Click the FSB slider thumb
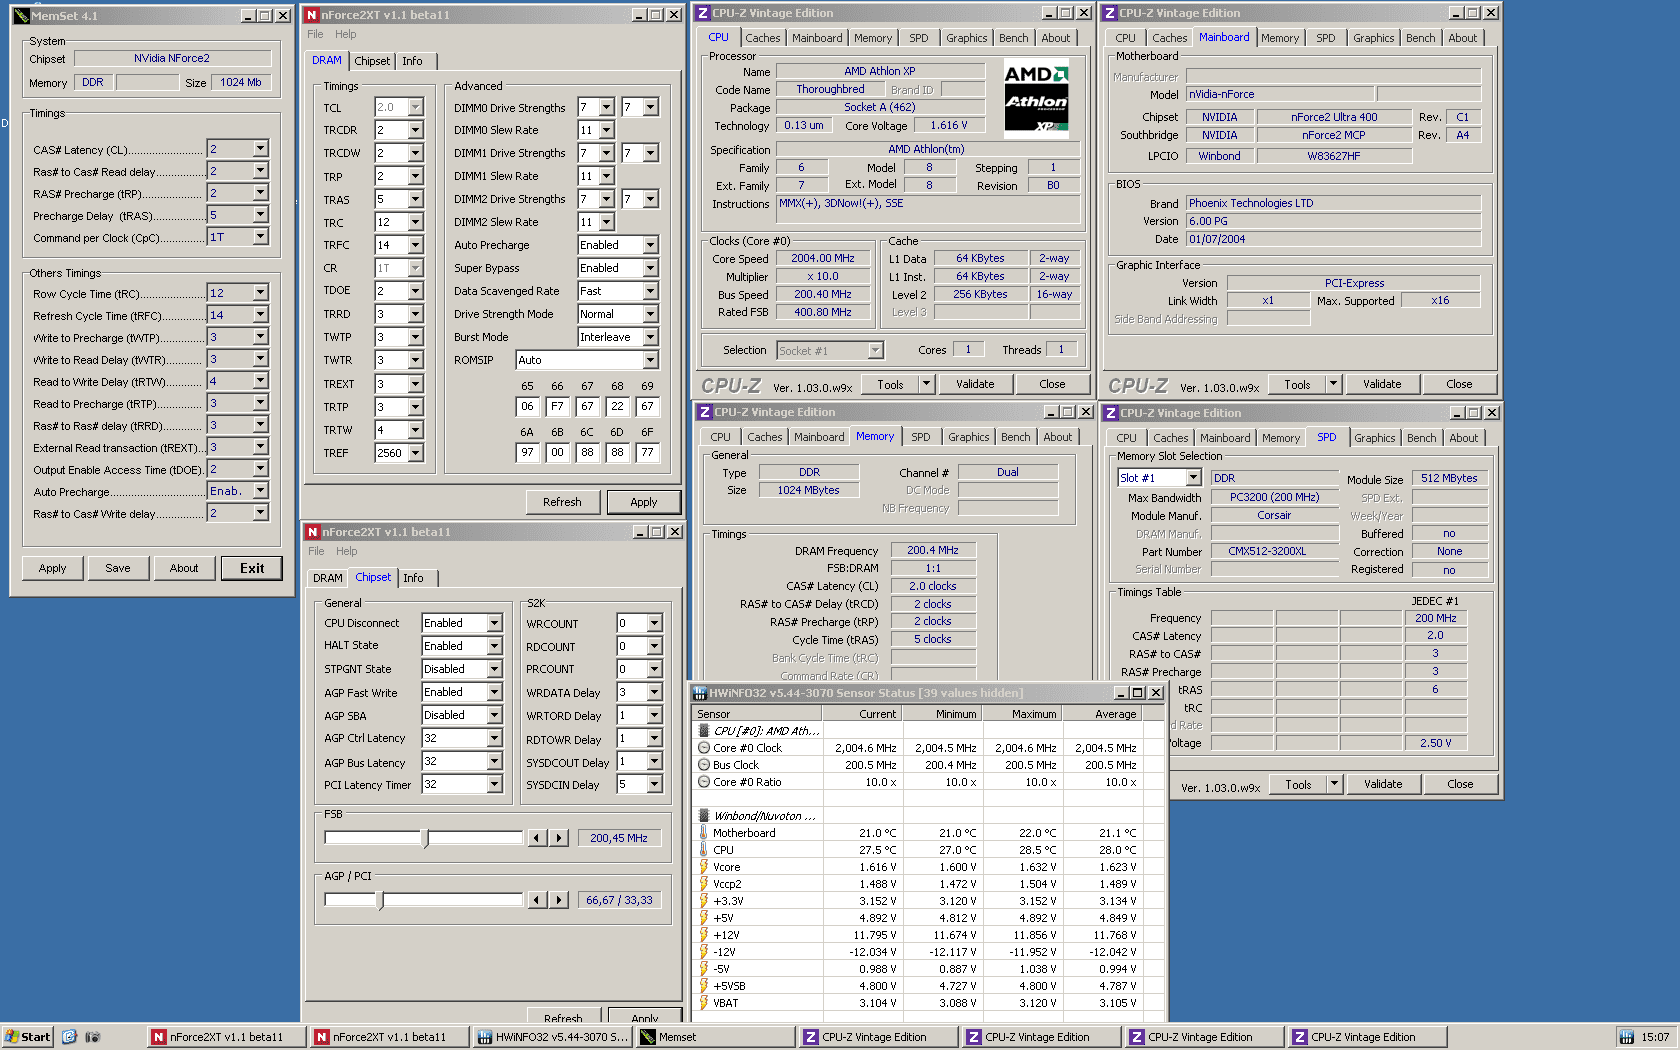 click(x=427, y=838)
